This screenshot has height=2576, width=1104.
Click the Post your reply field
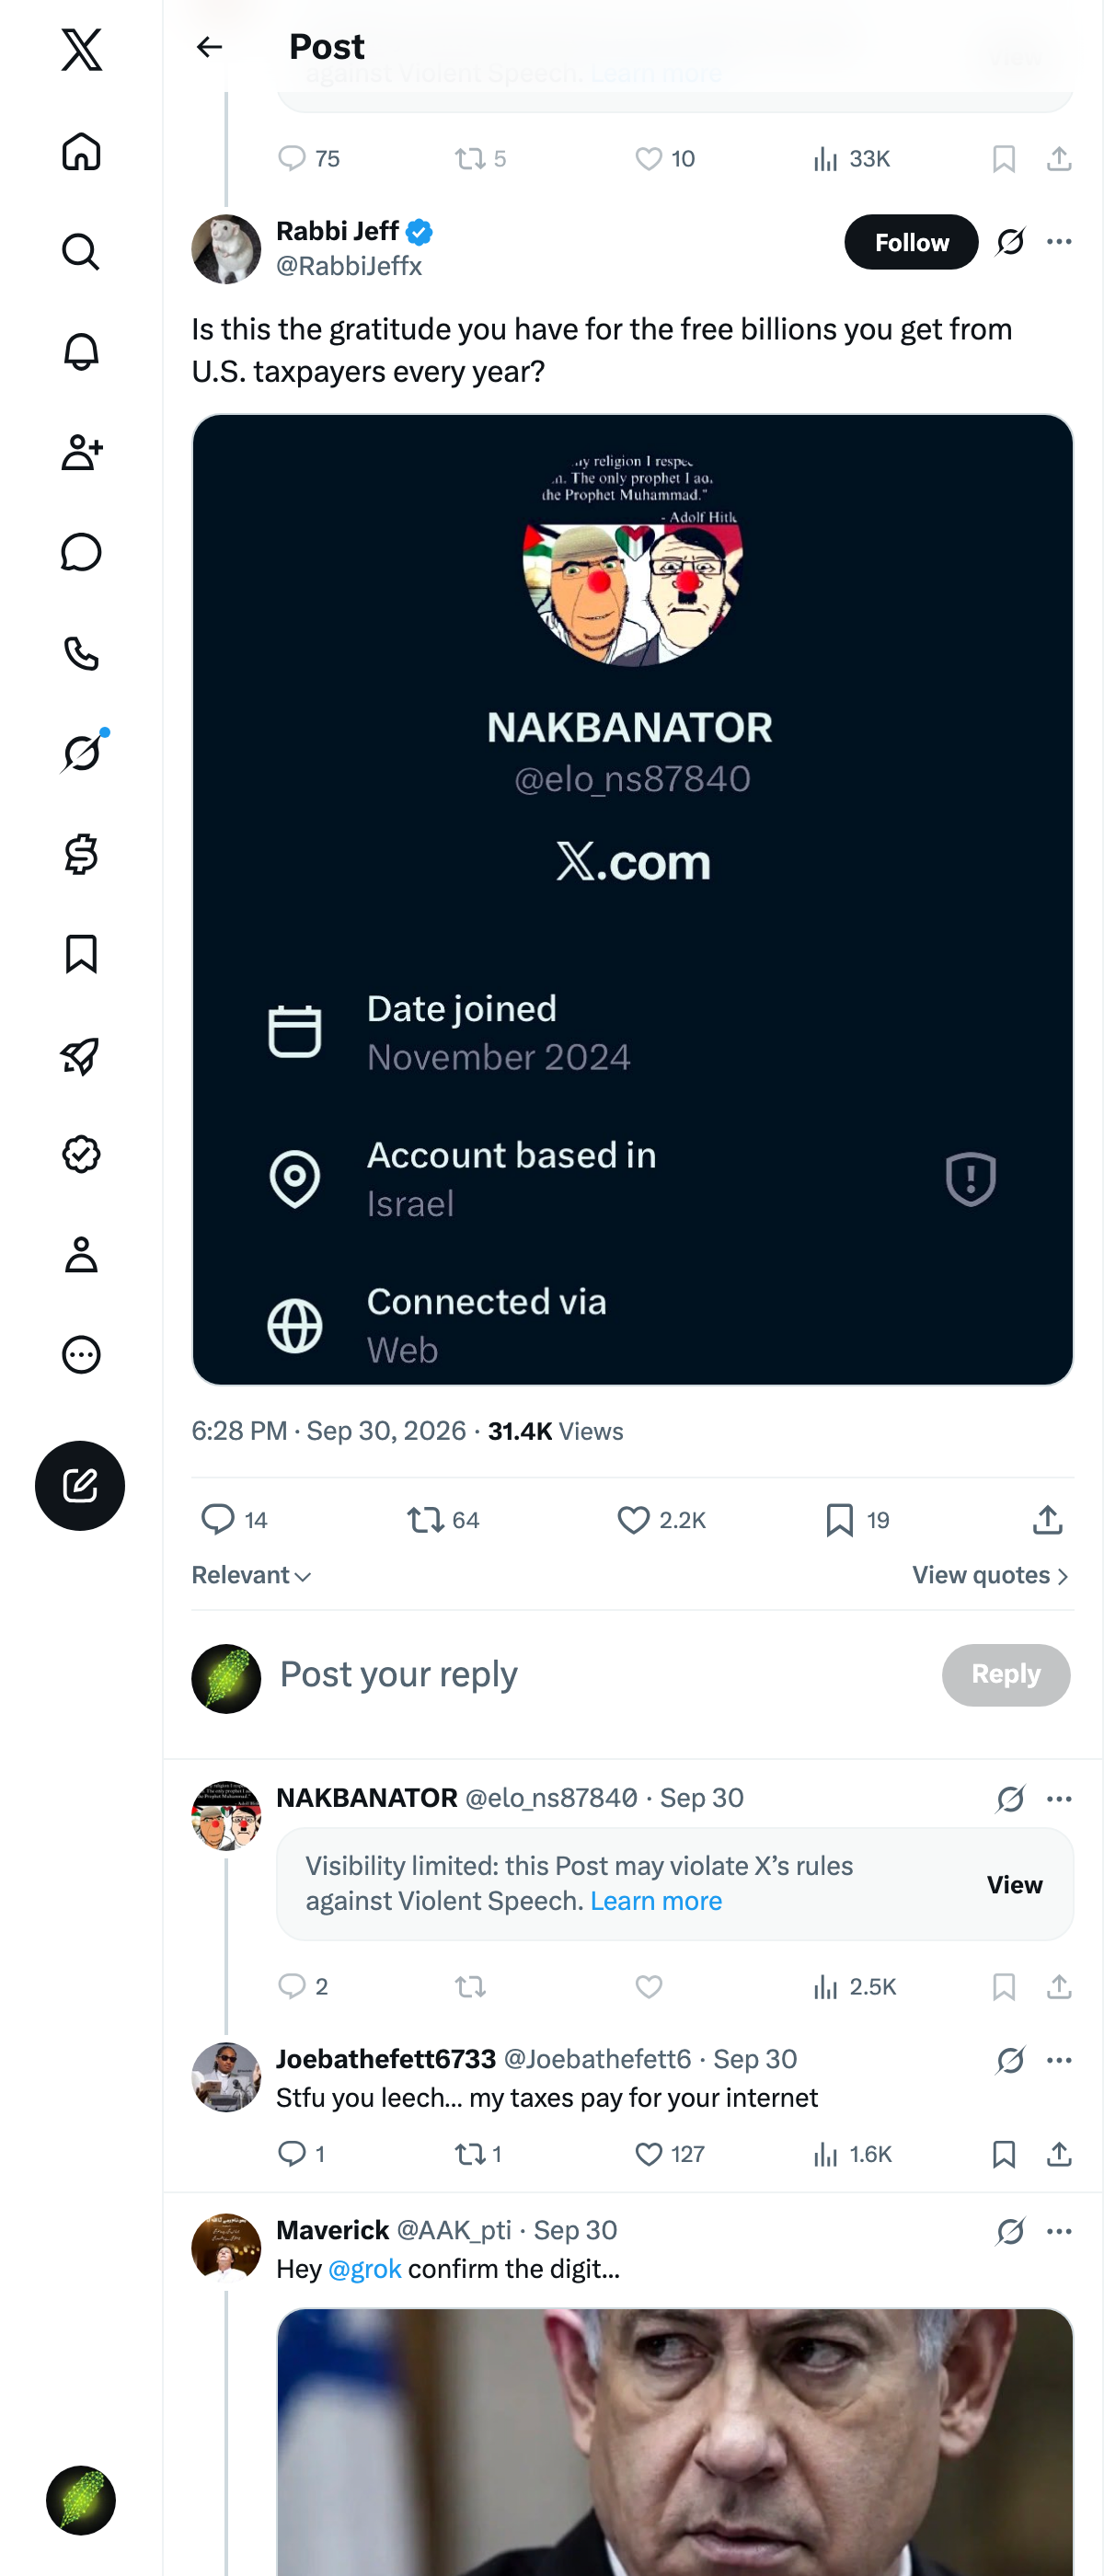[x=600, y=1674]
